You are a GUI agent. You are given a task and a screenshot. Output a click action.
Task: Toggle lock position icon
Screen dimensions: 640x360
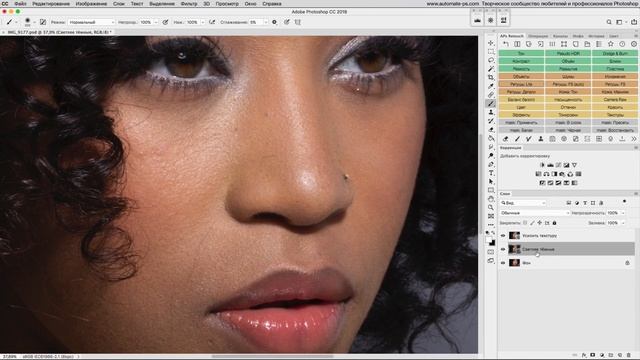point(540,223)
